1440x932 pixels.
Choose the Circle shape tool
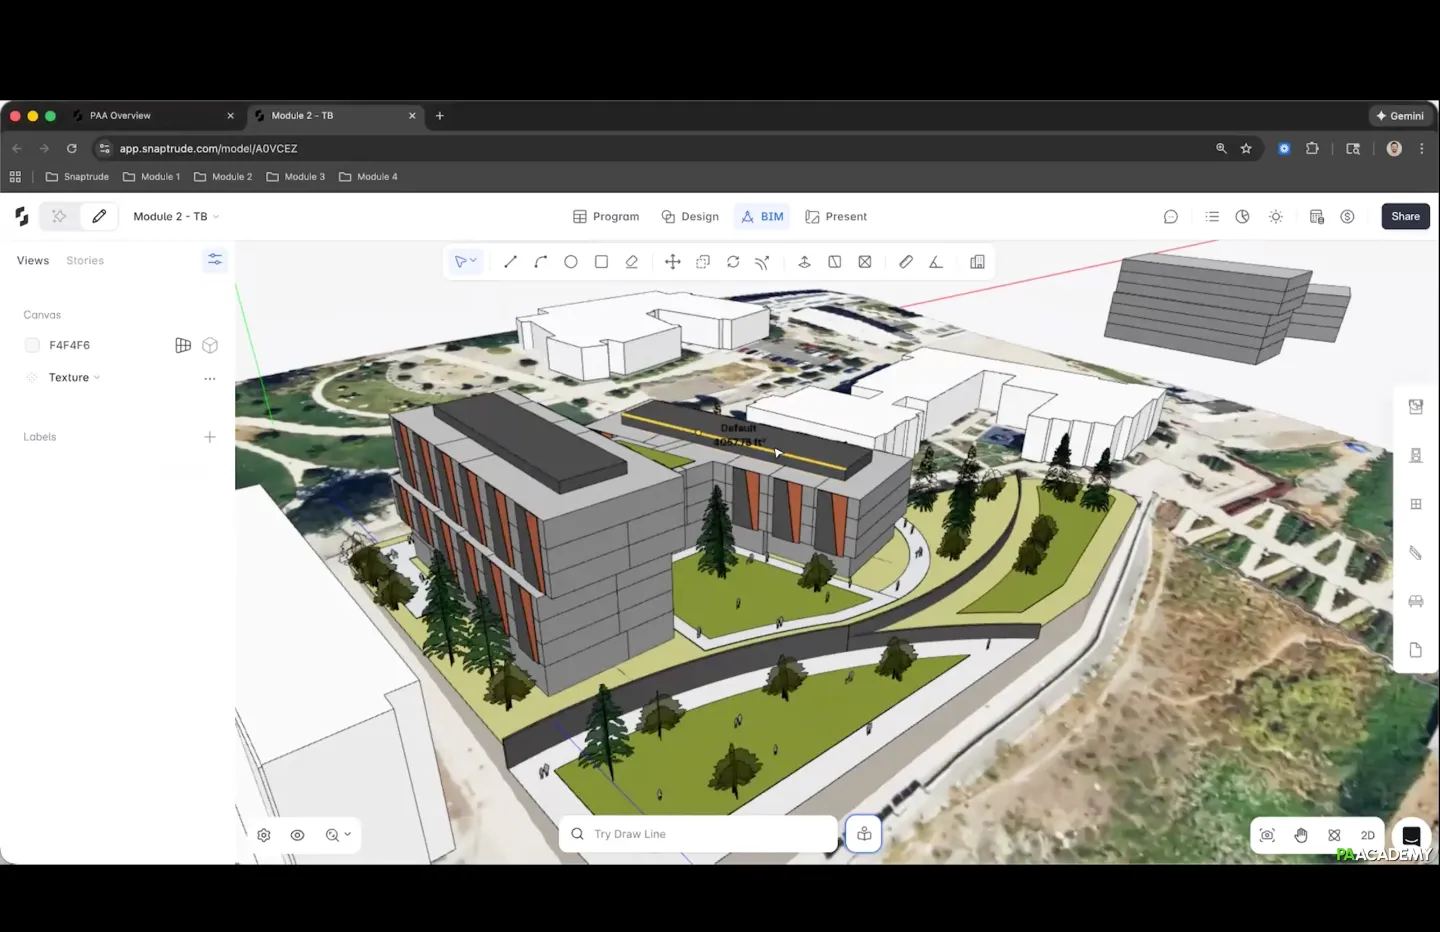coord(571,262)
